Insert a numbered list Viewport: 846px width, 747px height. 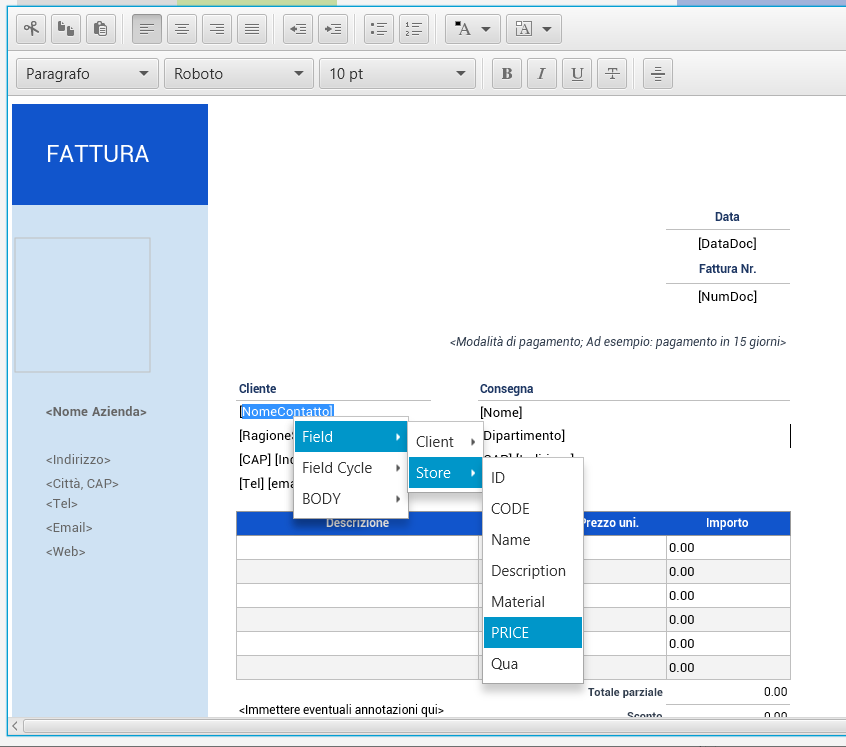[414, 29]
